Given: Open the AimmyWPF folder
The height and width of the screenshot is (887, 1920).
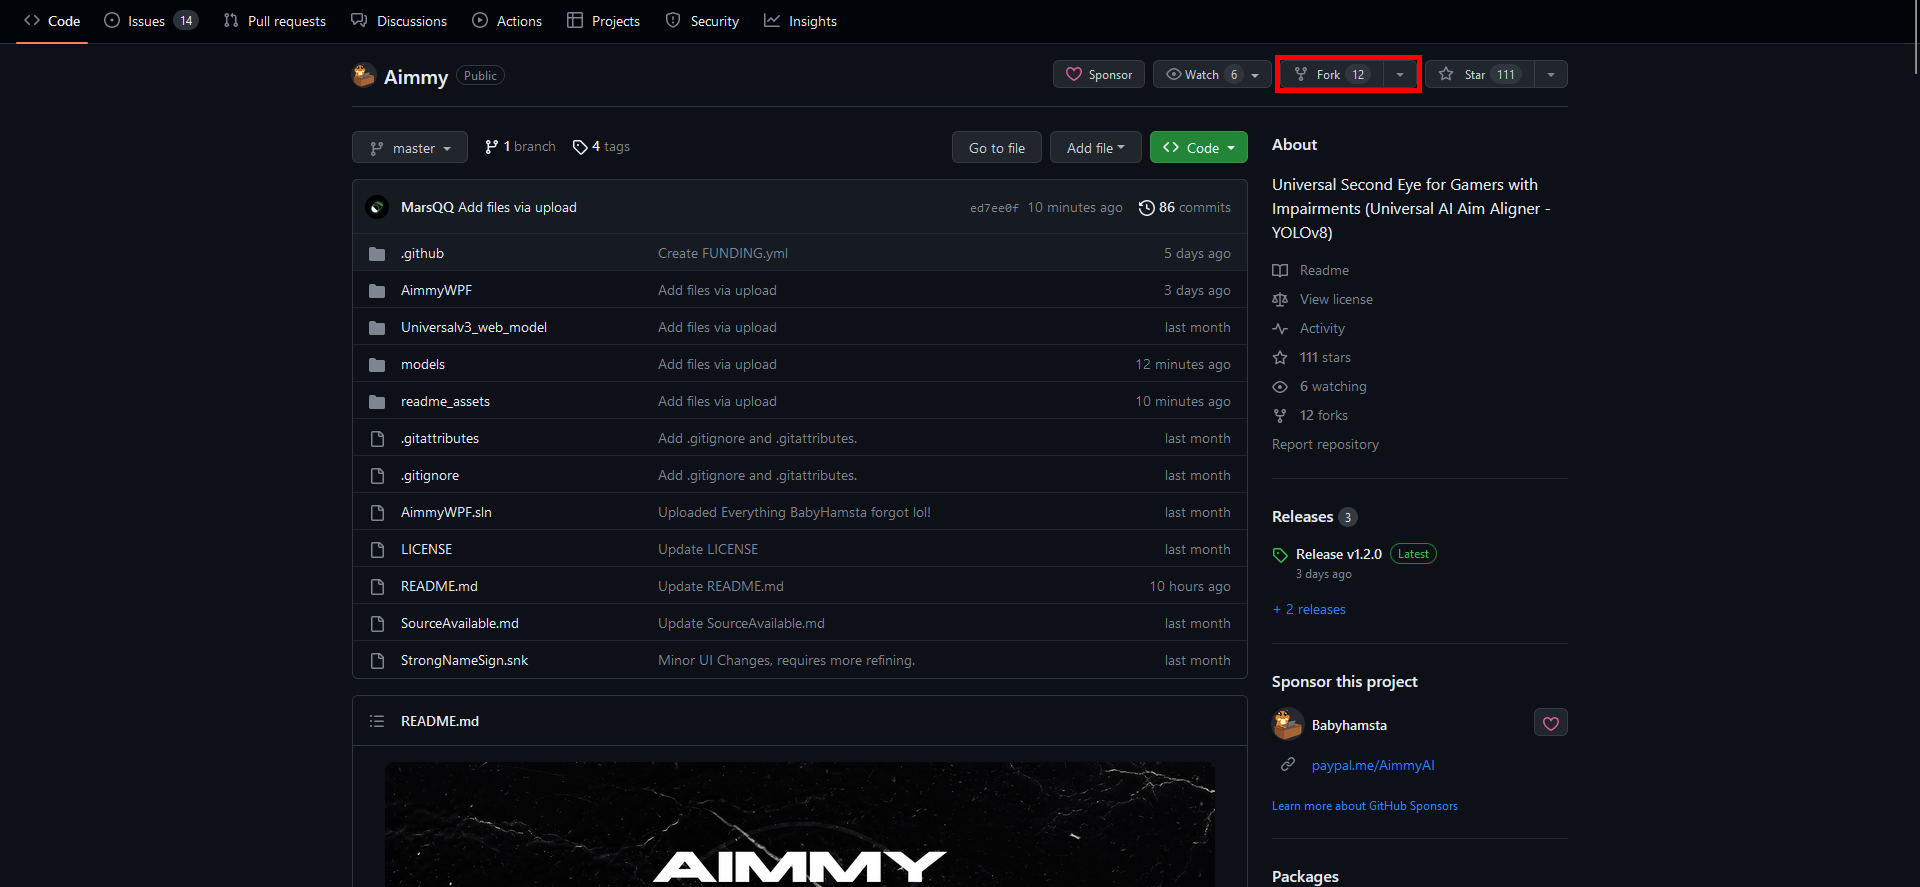Looking at the screenshot, I should point(436,290).
